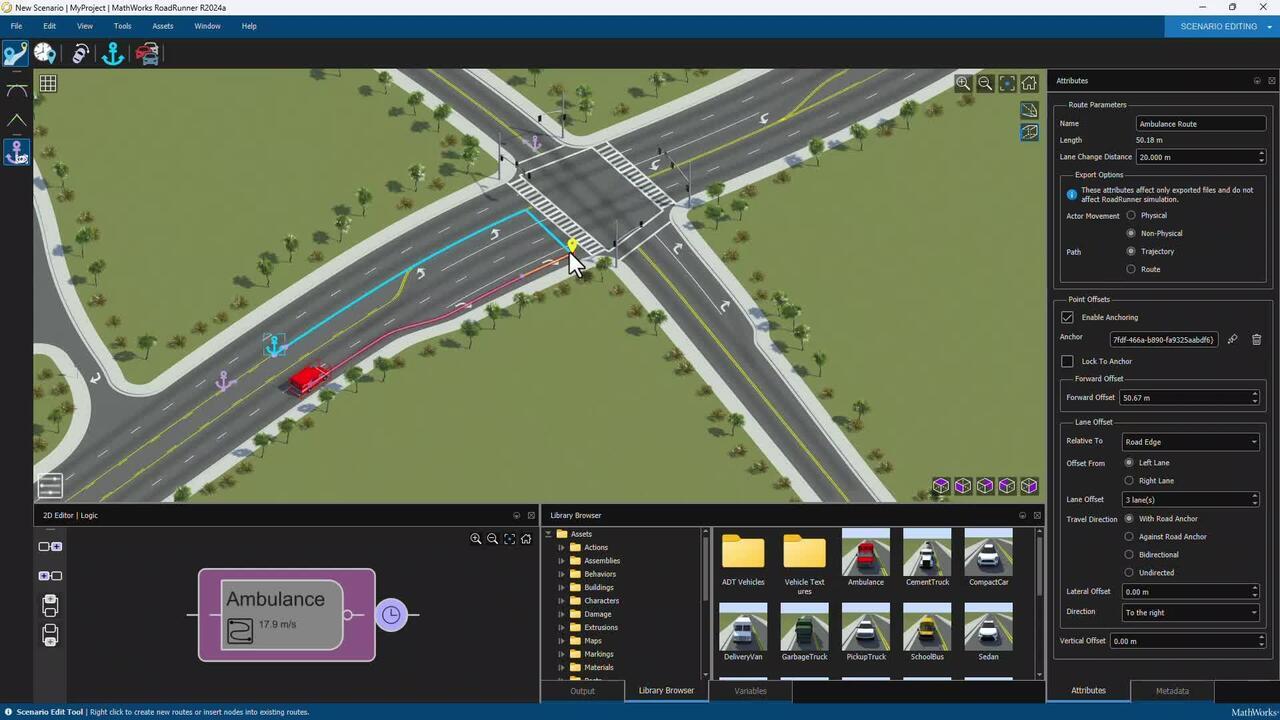Image resolution: width=1280 pixels, height=720 pixels.
Task: Expand the Actions folder in Library Browser
Action: pyautogui.click(x=561, y=547)
